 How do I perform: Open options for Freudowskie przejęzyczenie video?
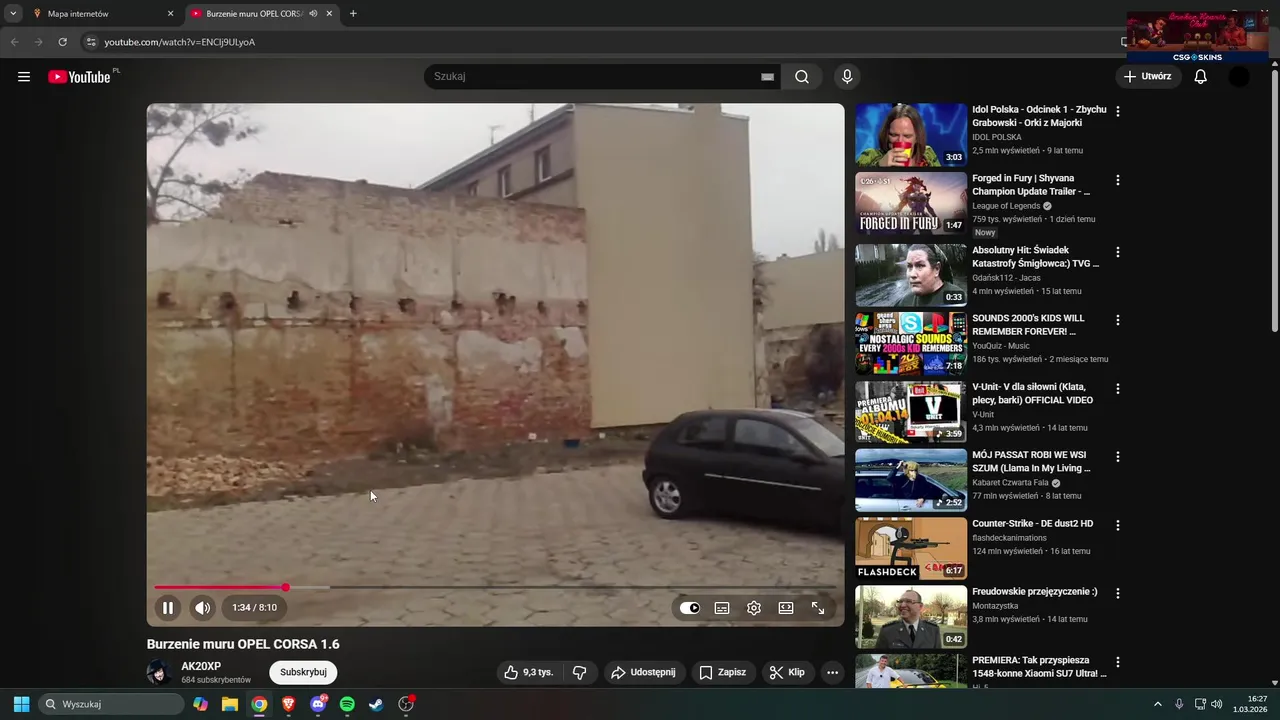(1118, 593)
